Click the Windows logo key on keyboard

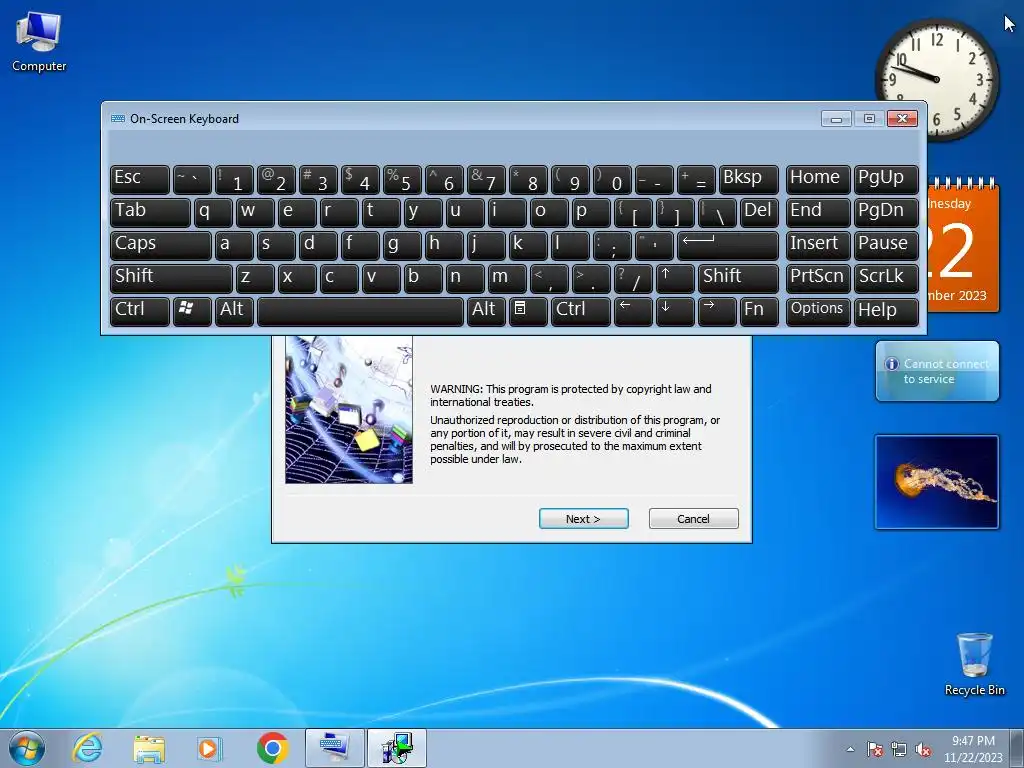[192, 310]
